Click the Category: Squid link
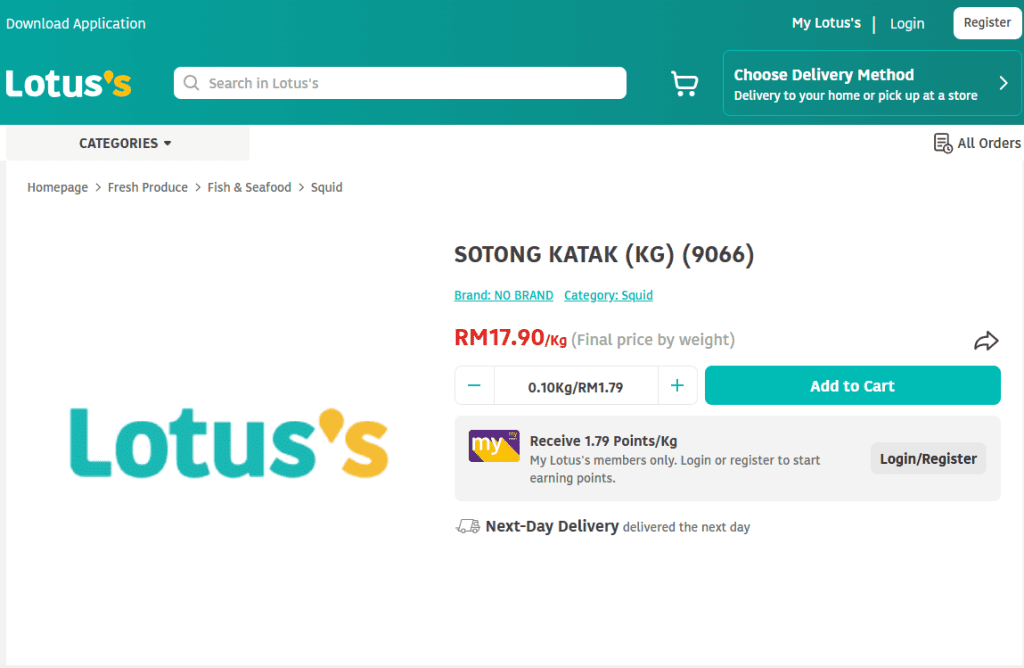 (x=609, y=295)
